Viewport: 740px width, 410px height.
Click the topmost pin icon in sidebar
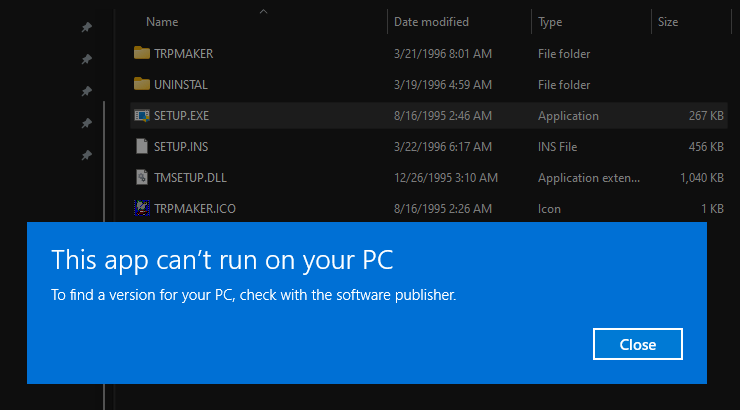click(86, 28)
